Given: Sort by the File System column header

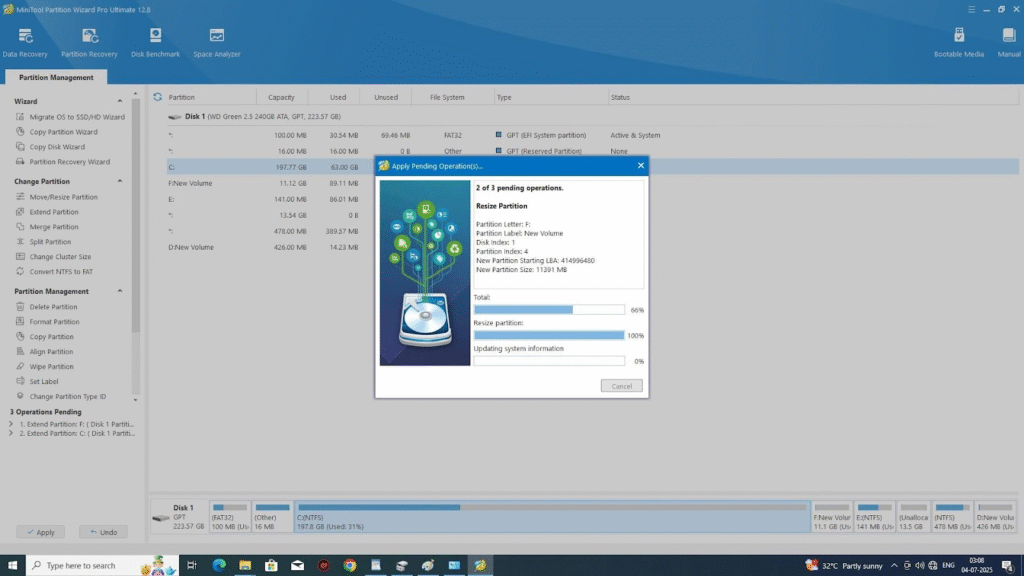Looking at the screenshot, I should pyautogui.click(x=447, y=97).
